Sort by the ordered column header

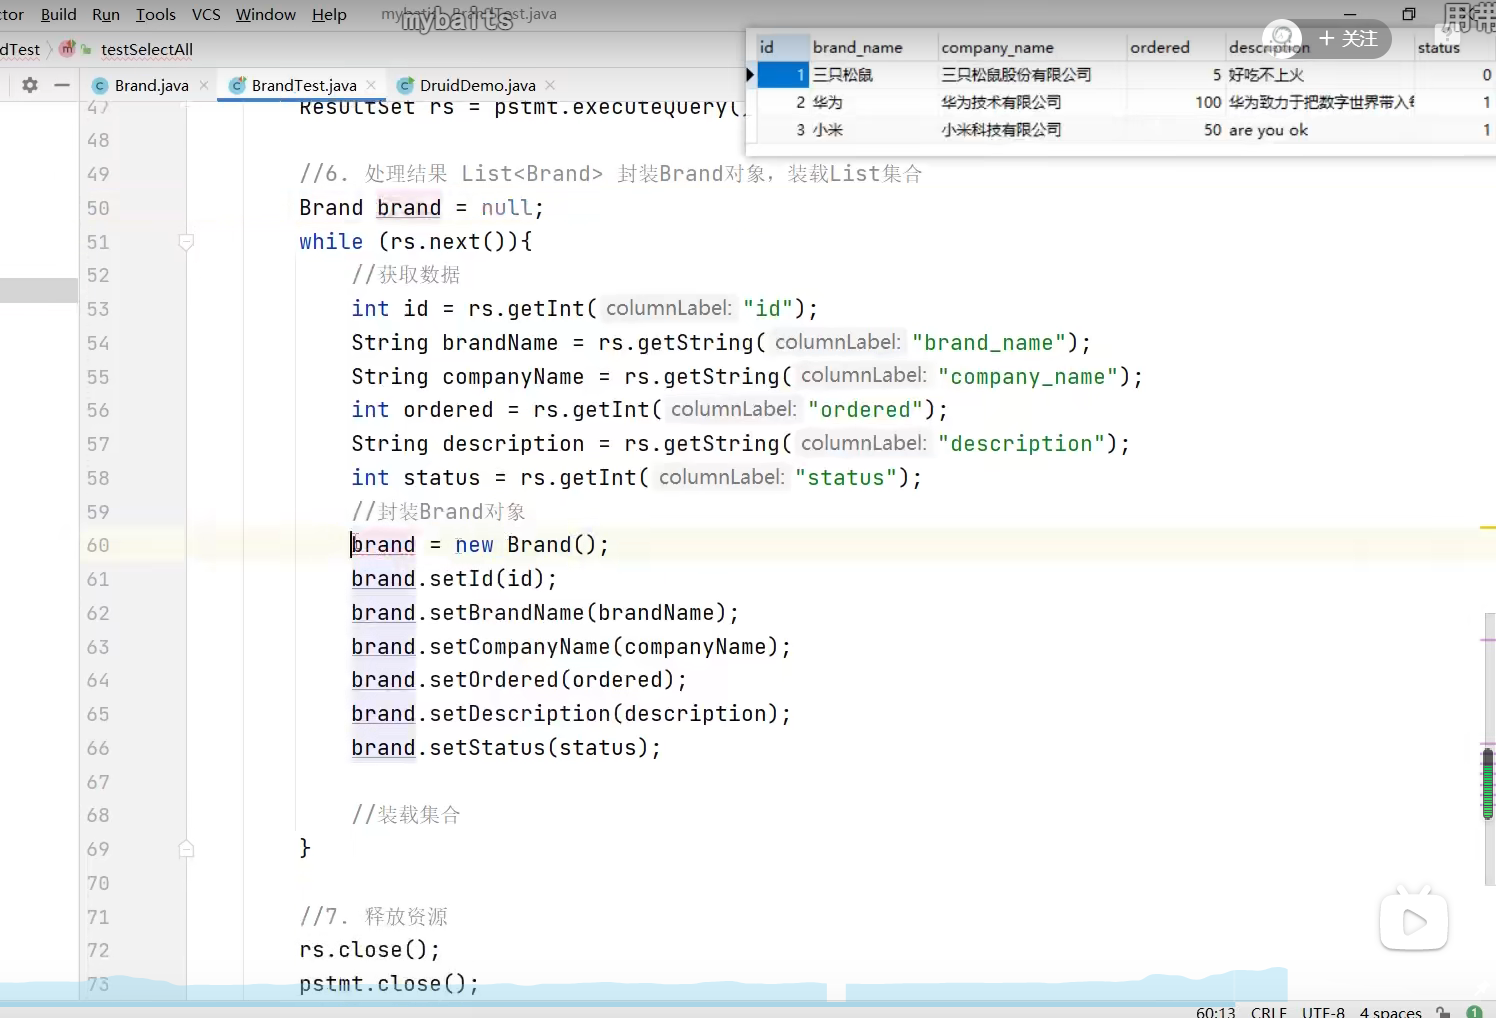(x=1176, y=47)
